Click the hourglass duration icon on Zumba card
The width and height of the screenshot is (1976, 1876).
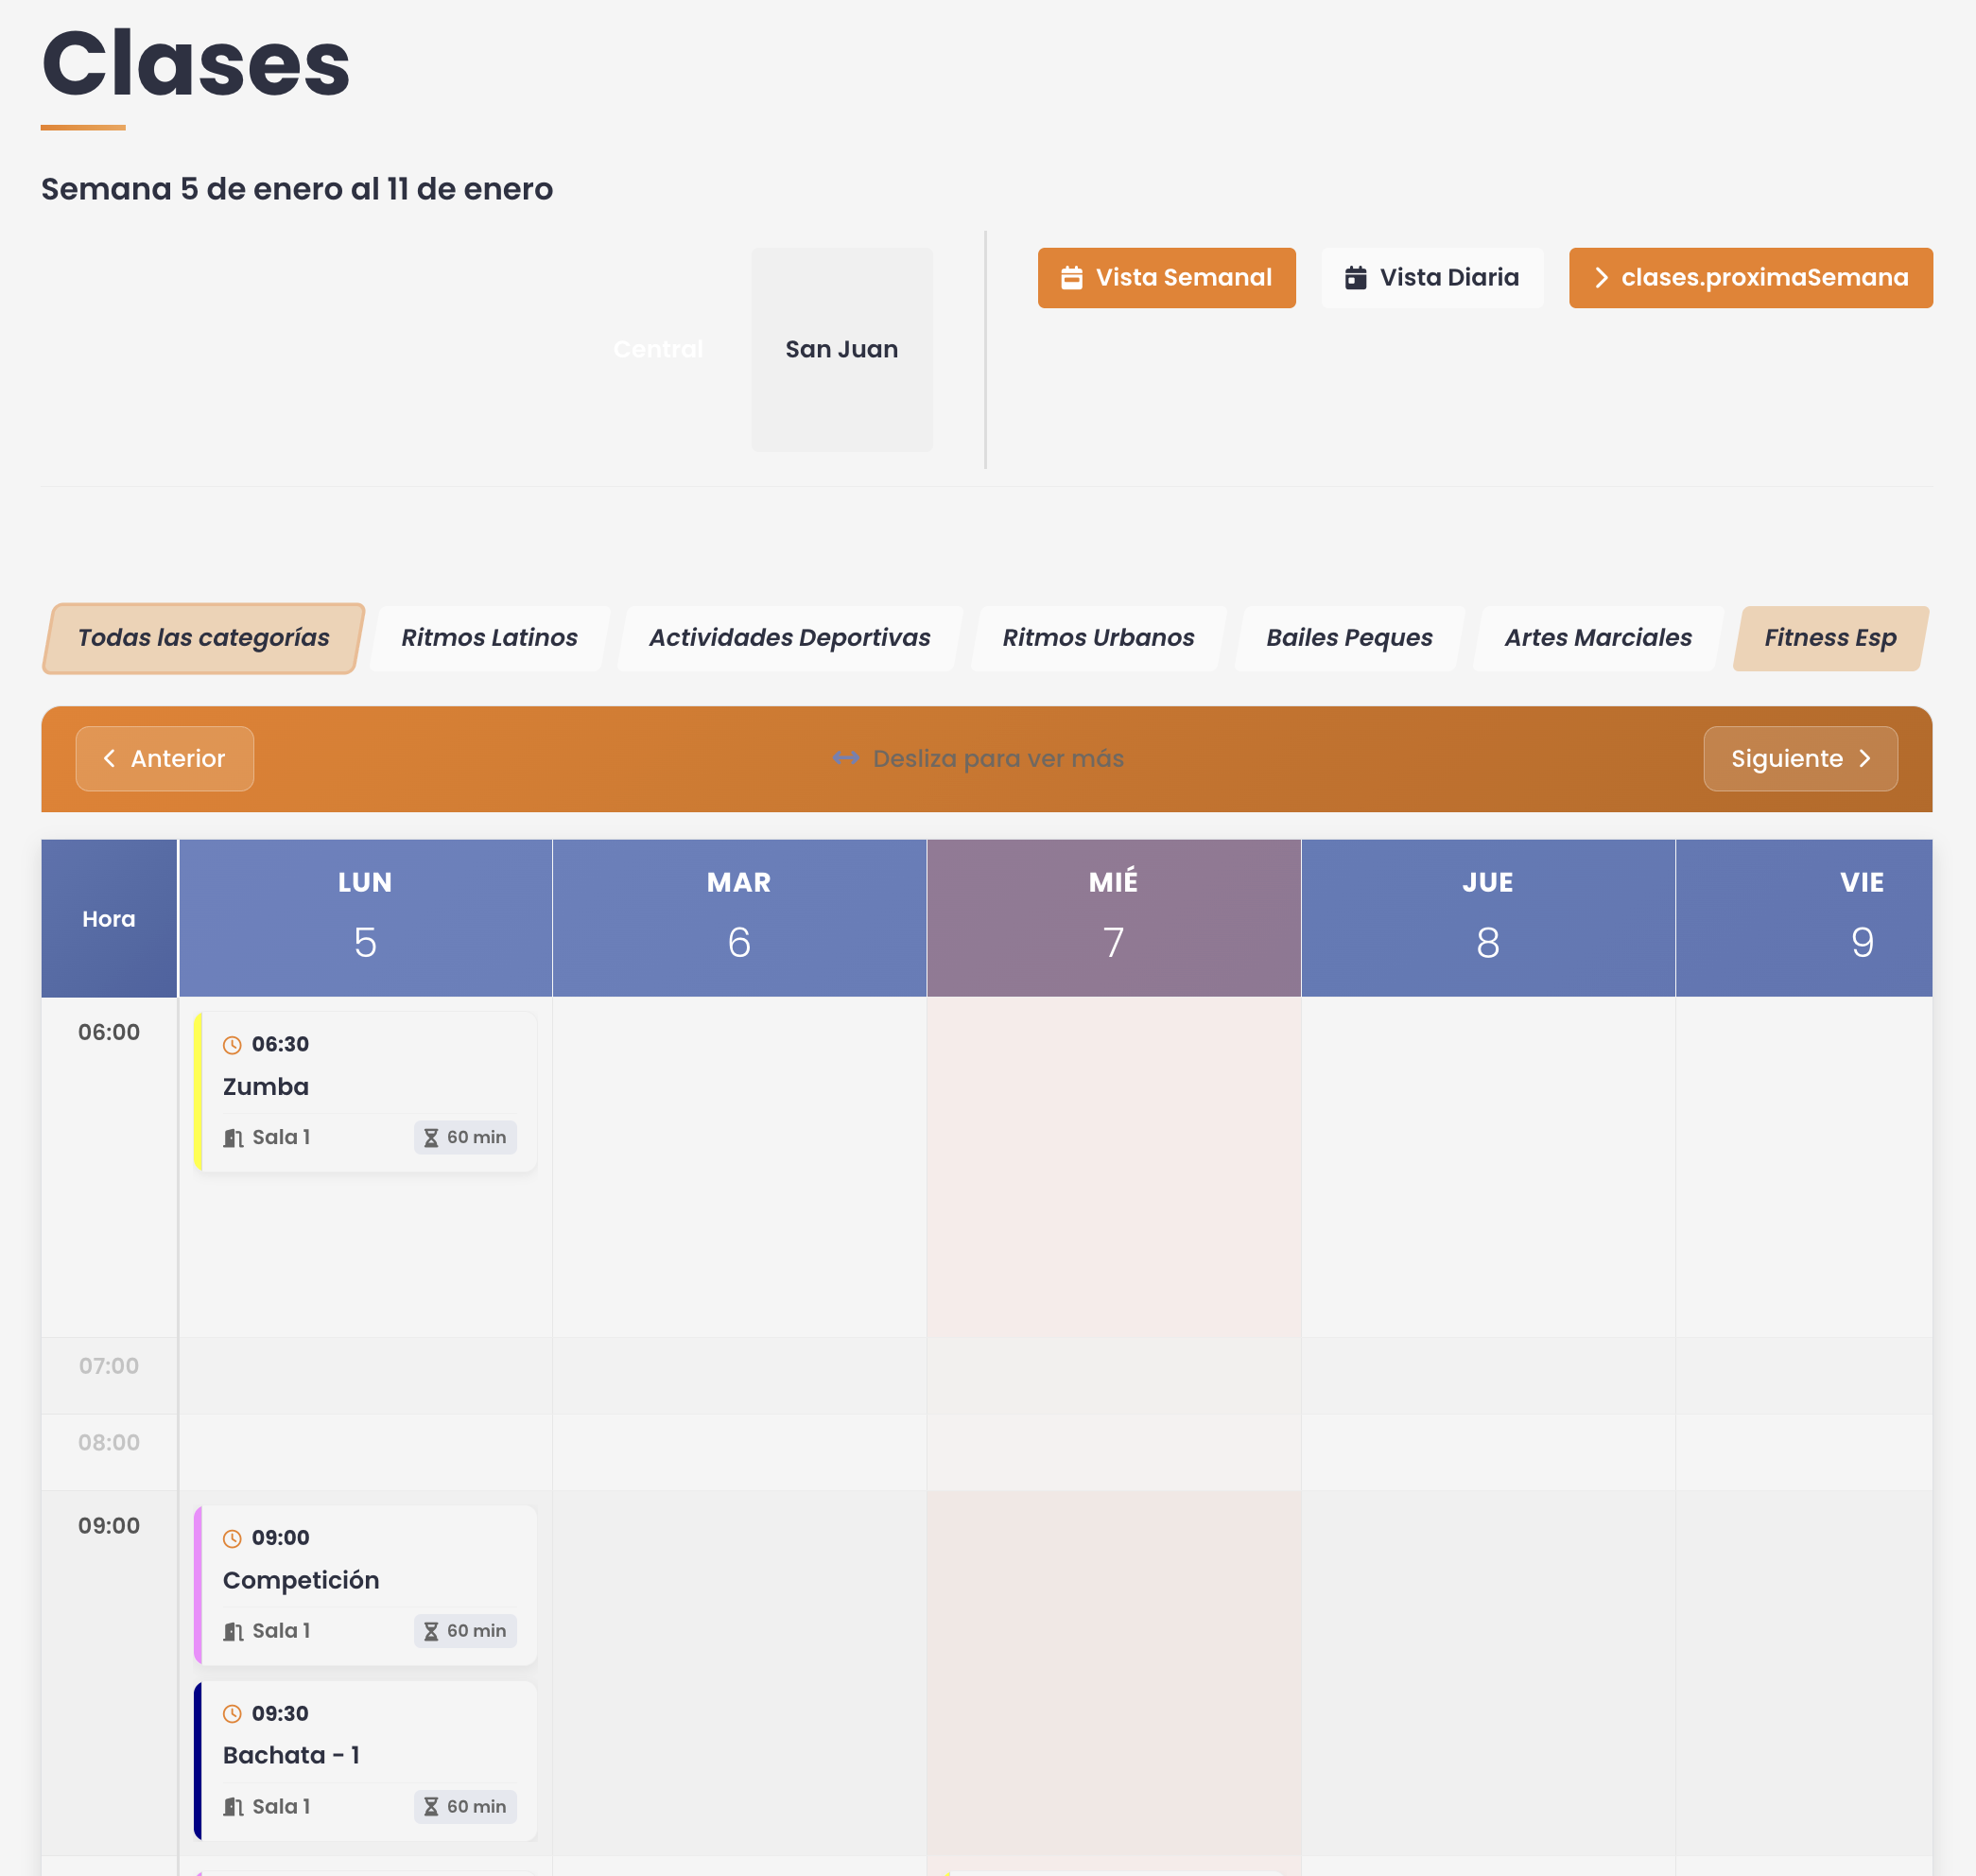(x=430, y=1137)
